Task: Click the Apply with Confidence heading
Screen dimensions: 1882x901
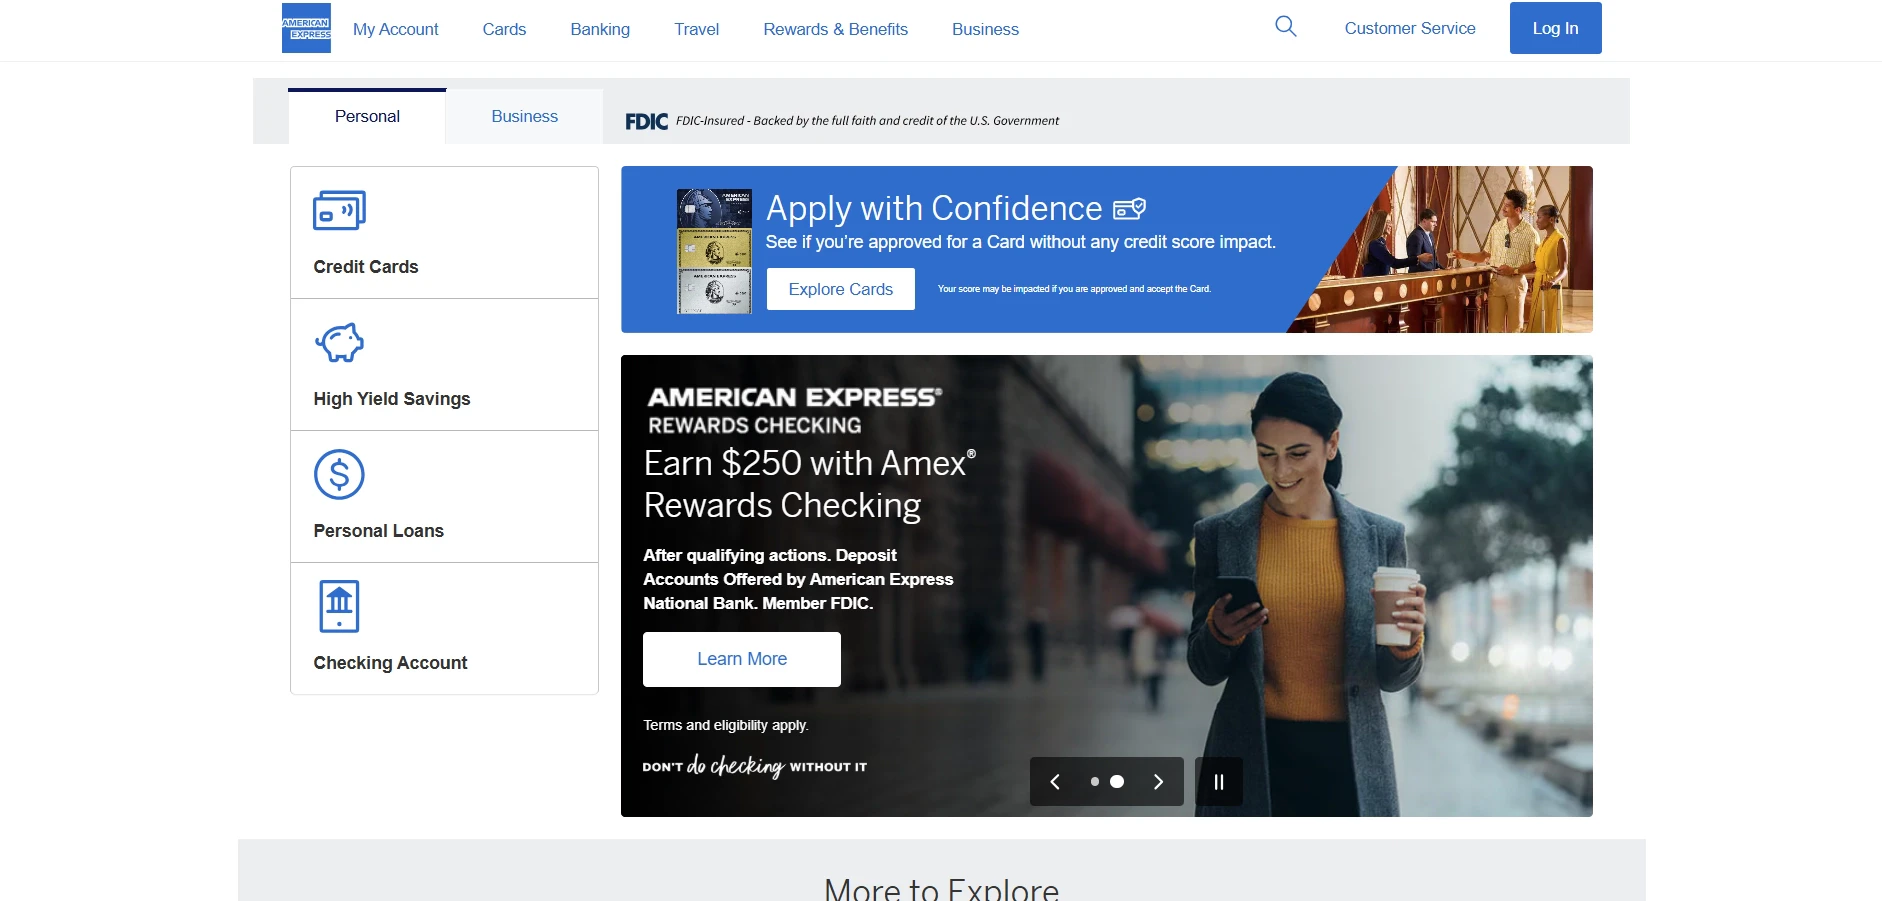Action: [934, 208]
